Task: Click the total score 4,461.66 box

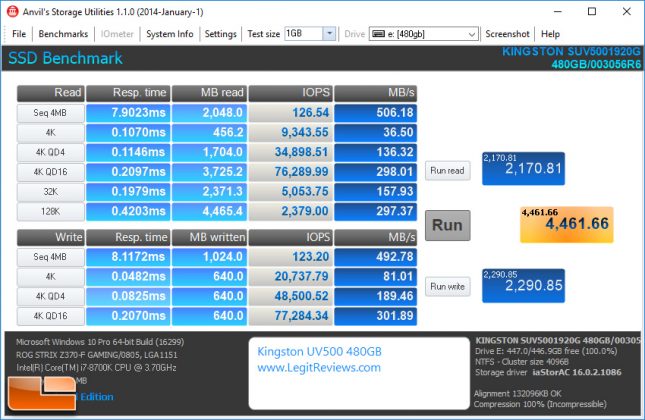Action: tap(566, 225)
